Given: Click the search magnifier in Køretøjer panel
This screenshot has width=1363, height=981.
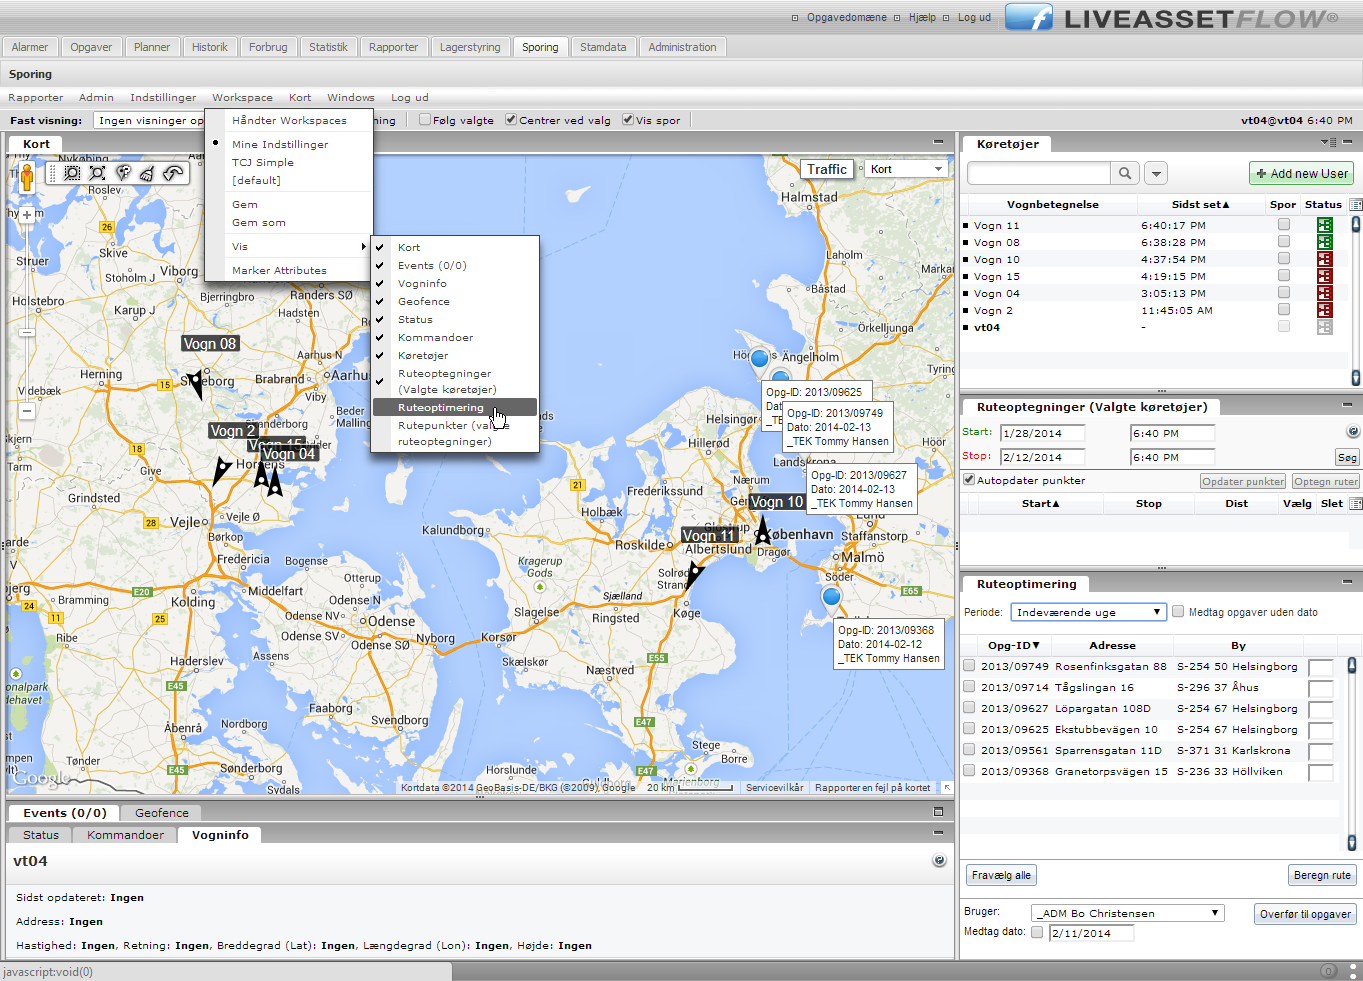Looking at the screenshot, I should [x=1125, y=174].
